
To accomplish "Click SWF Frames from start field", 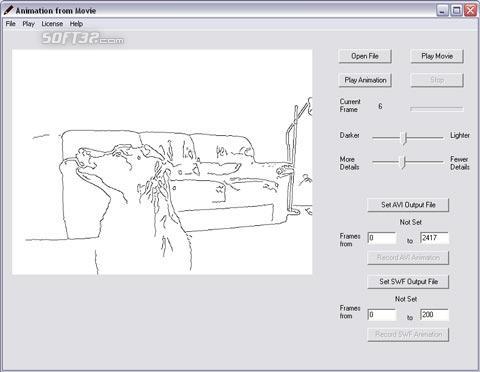I will click(382, 315).
